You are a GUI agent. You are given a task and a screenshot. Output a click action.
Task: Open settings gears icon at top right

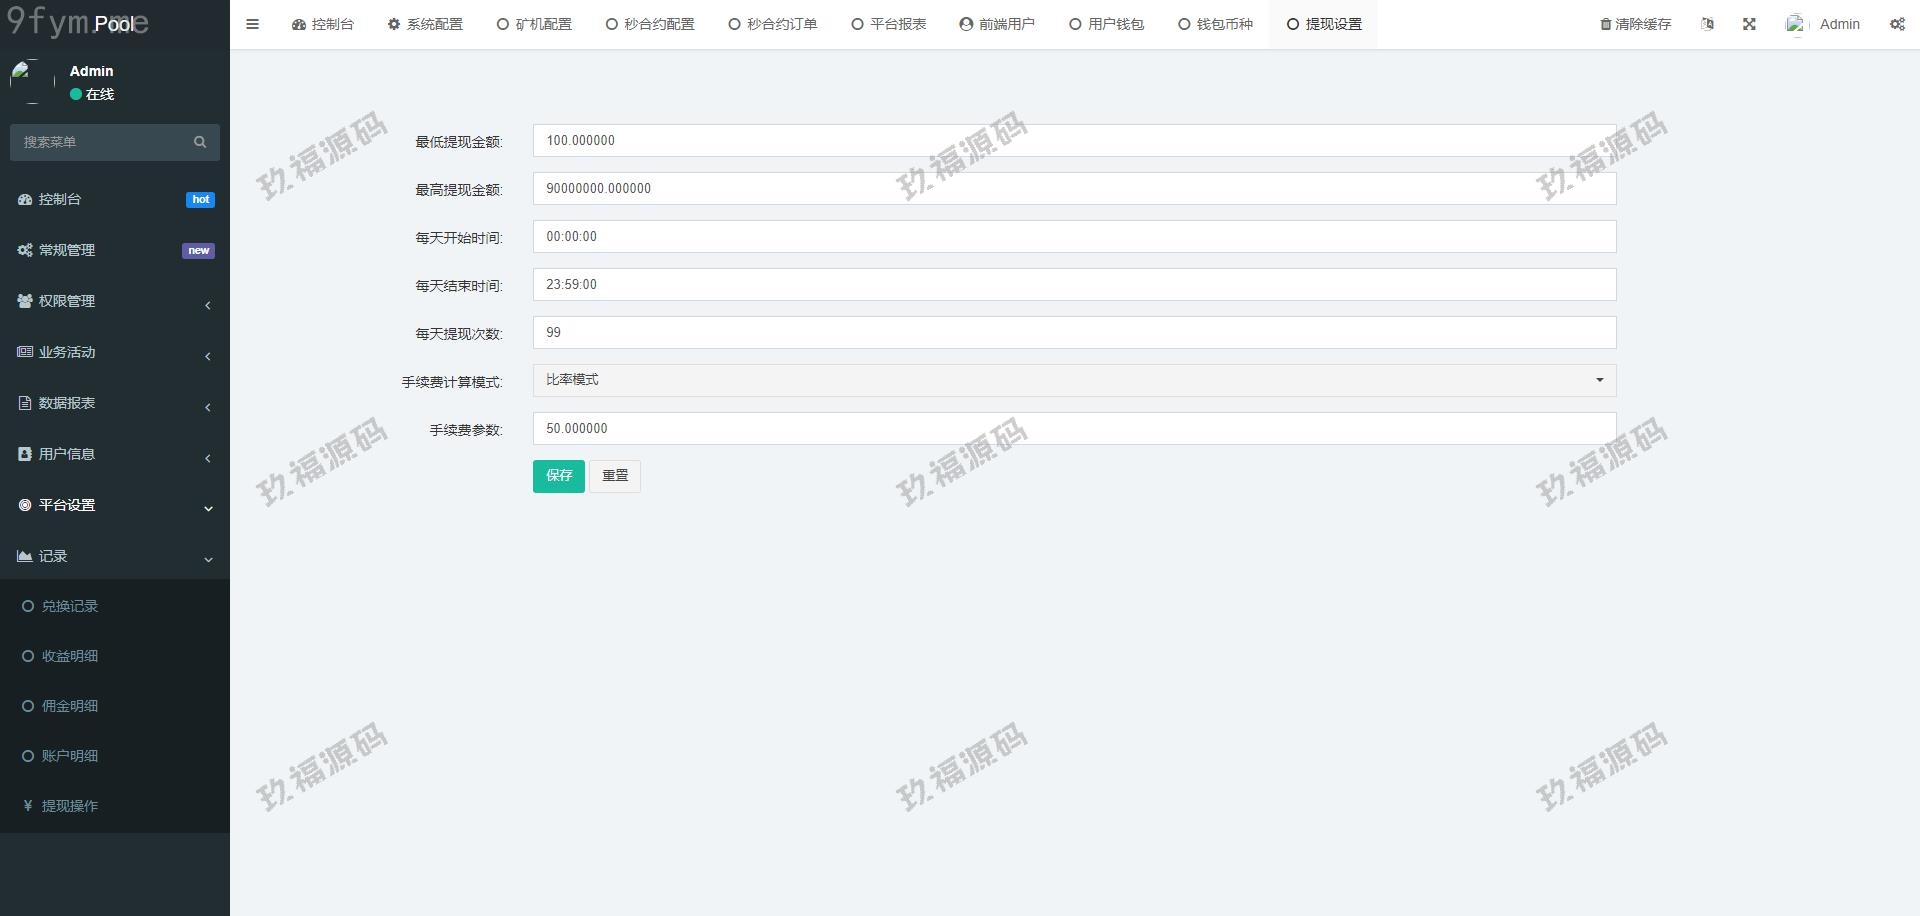pyautogui.click(x=1897, y=24)
